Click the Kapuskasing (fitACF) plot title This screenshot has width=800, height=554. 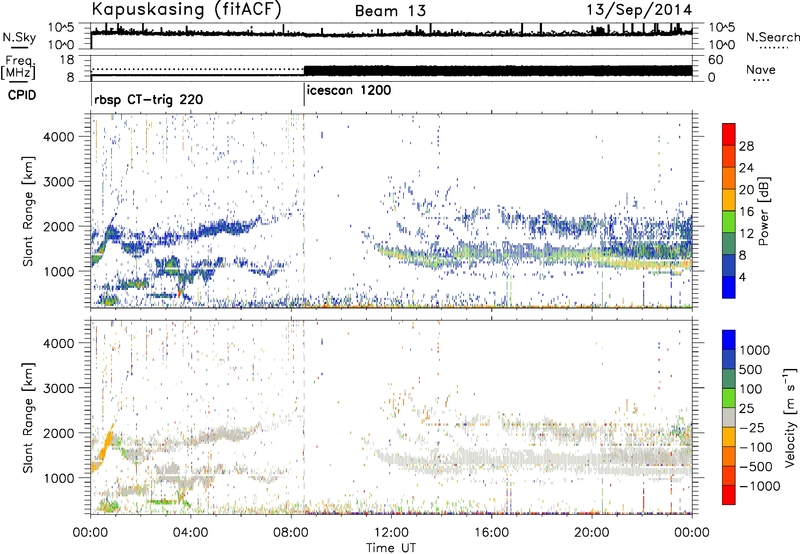pos(186,10)
